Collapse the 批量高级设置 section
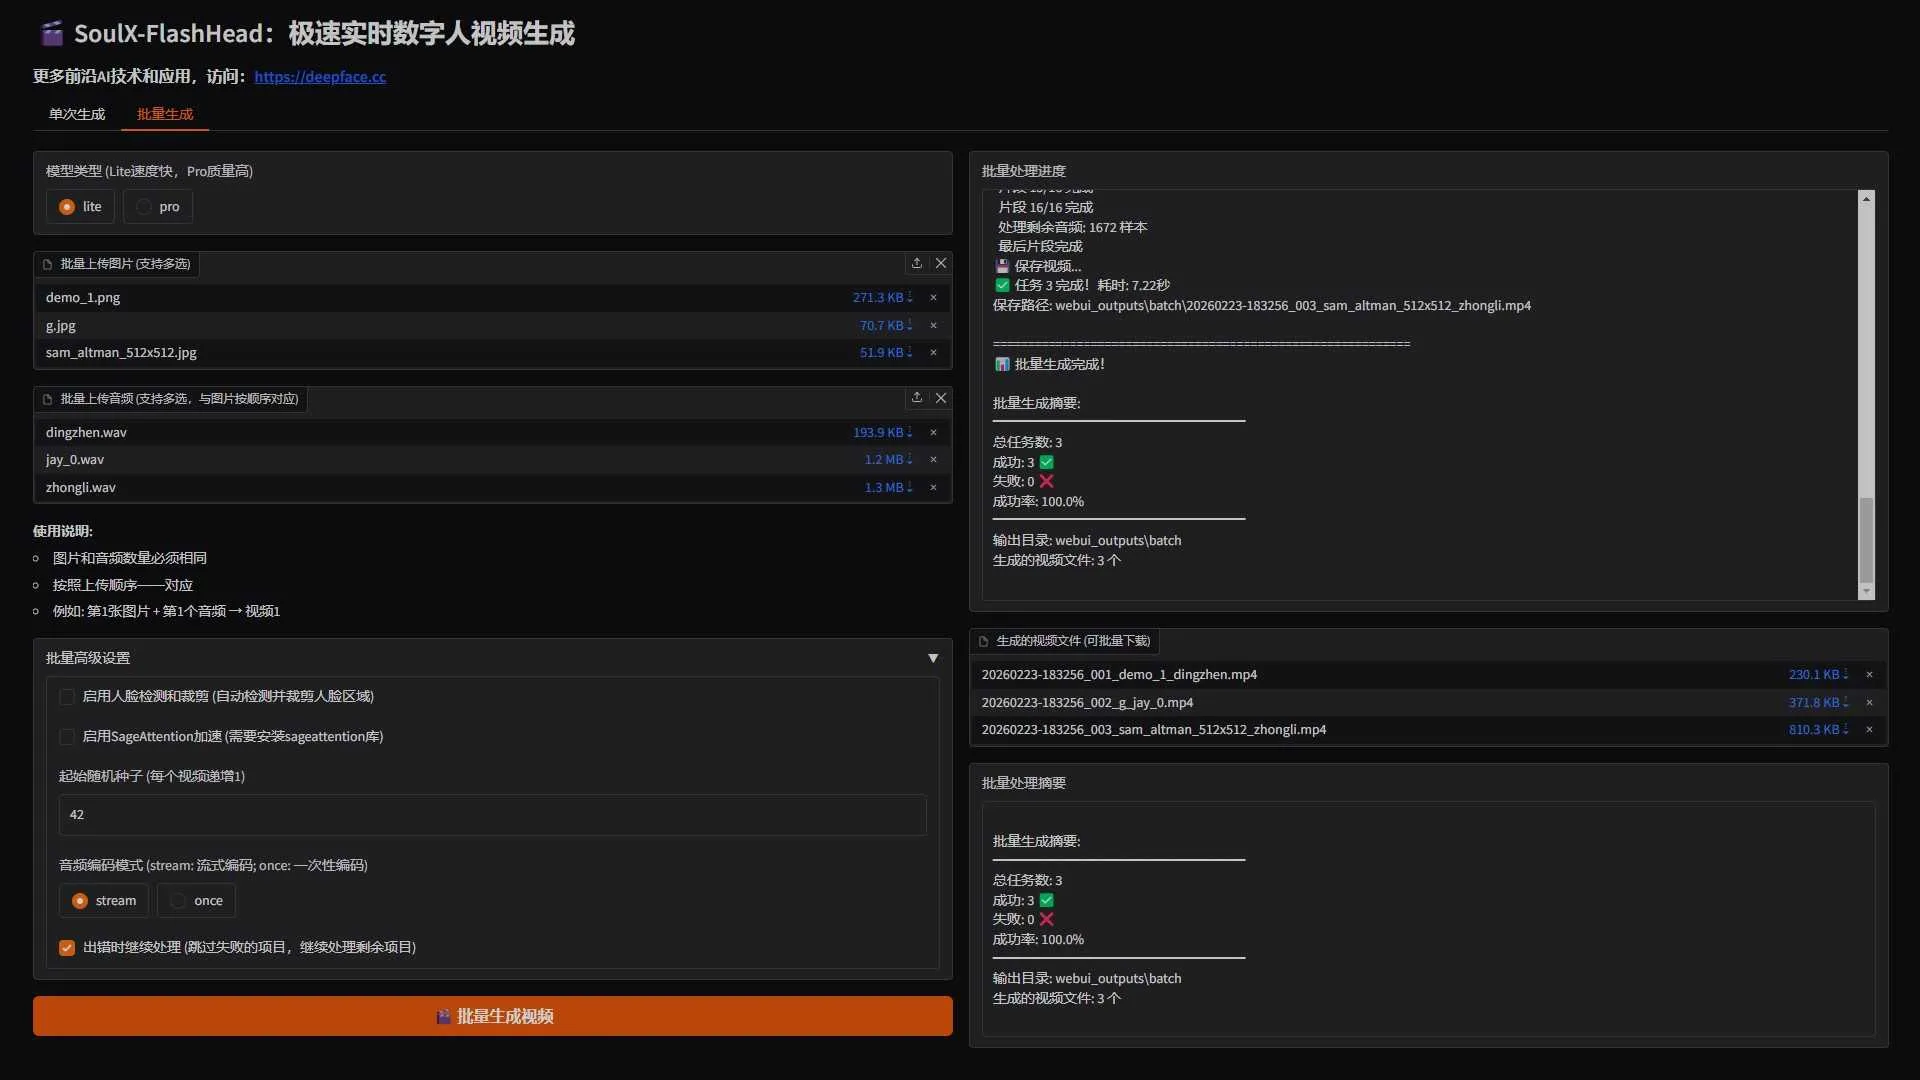 [x=933, y=658]
